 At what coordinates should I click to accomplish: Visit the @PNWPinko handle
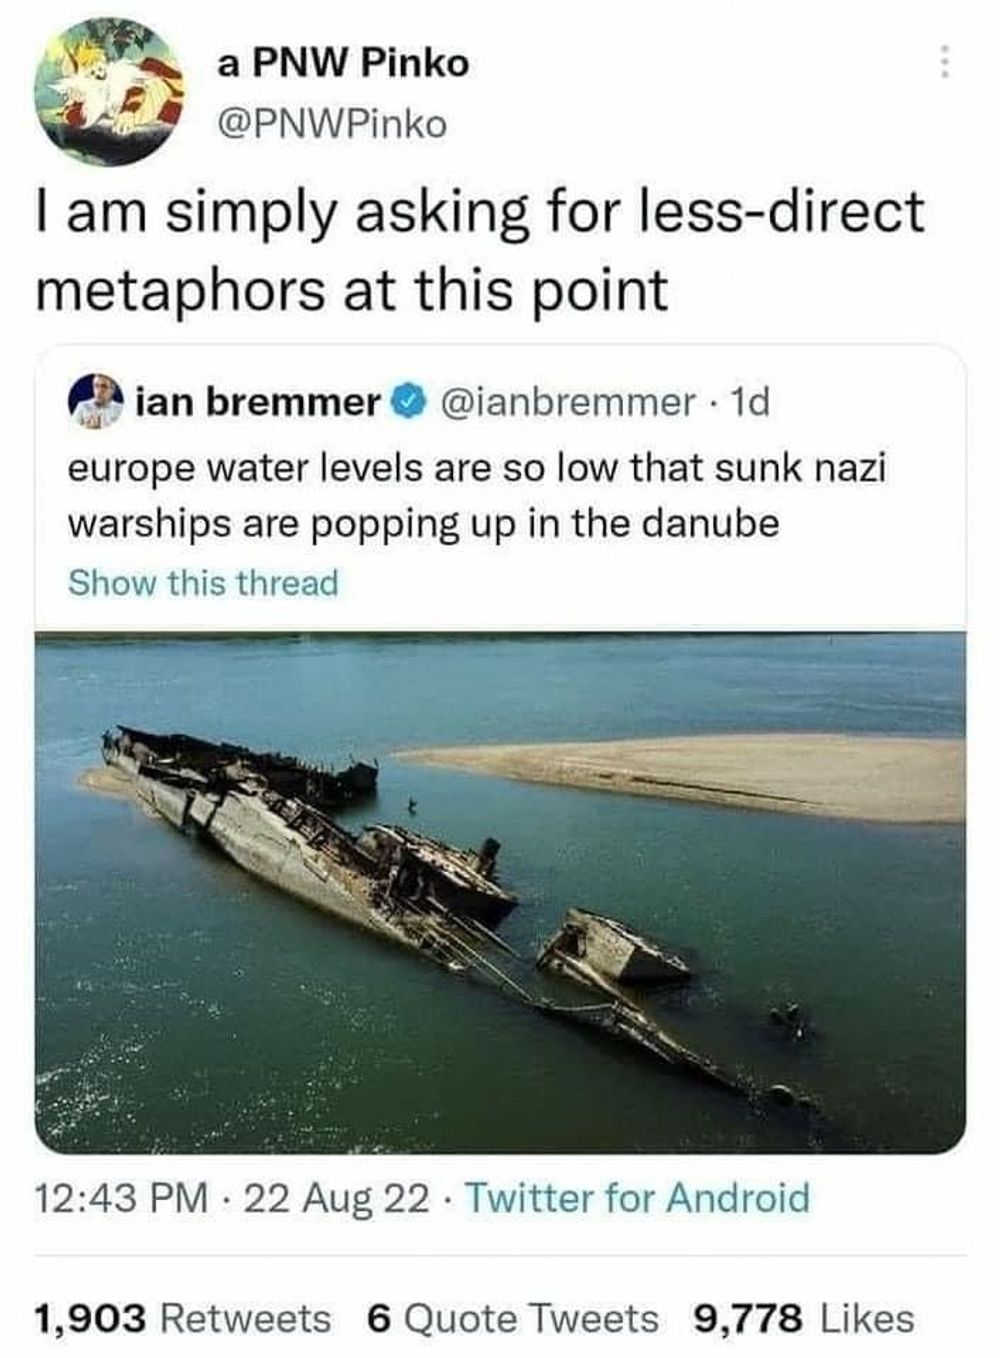332,125
